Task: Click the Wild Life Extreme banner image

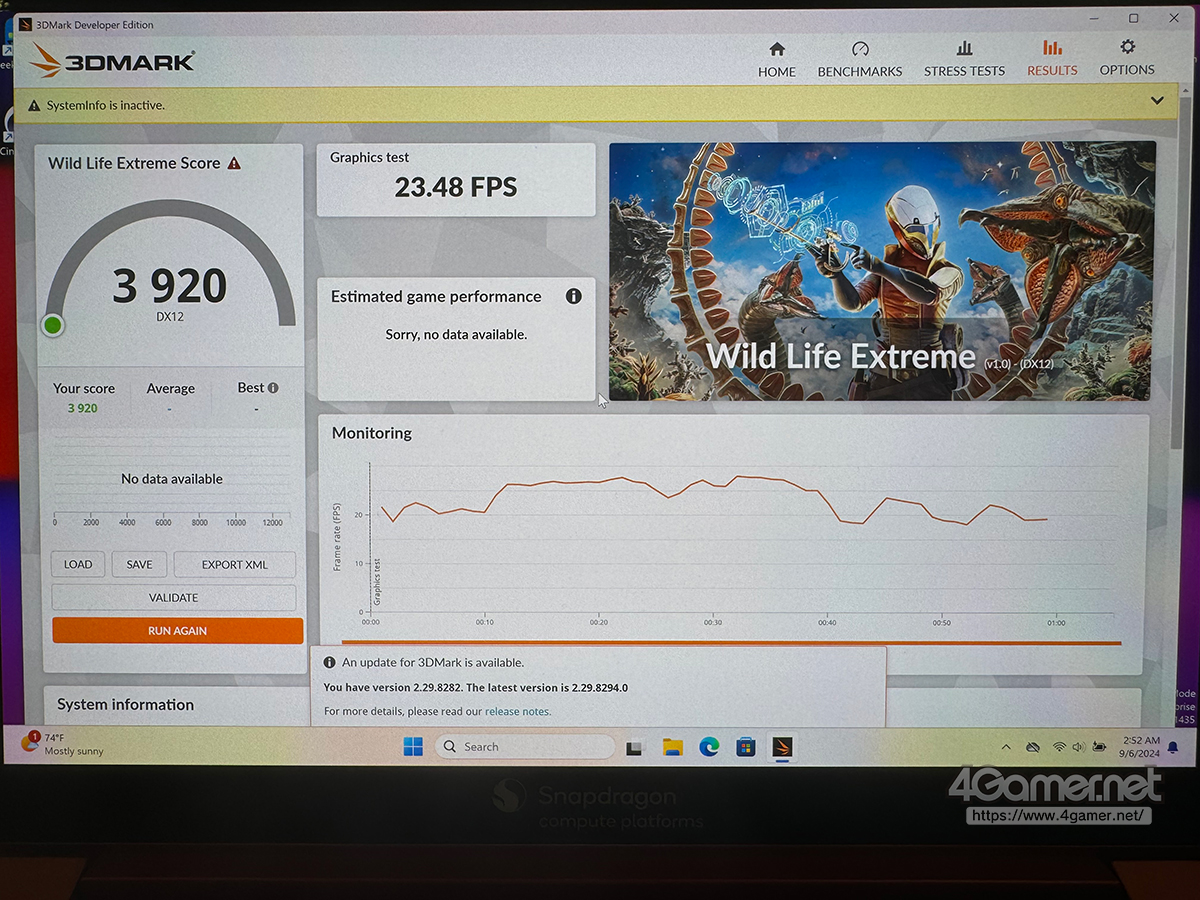Action: 882,270
